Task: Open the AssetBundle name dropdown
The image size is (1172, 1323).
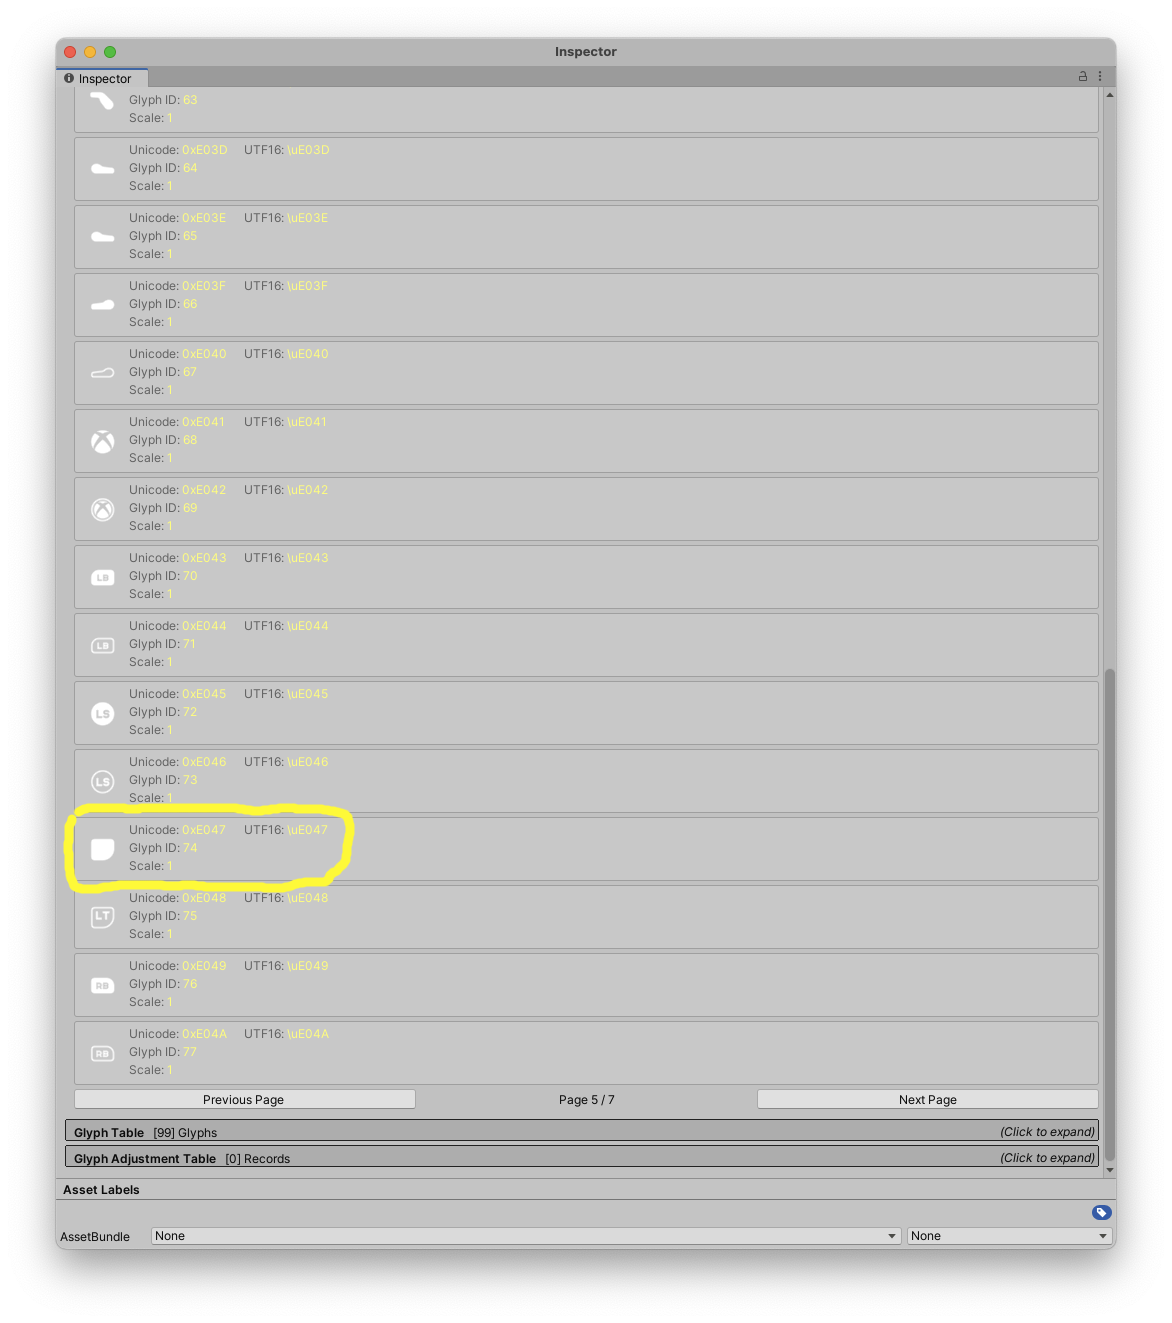Action: 525,1236
